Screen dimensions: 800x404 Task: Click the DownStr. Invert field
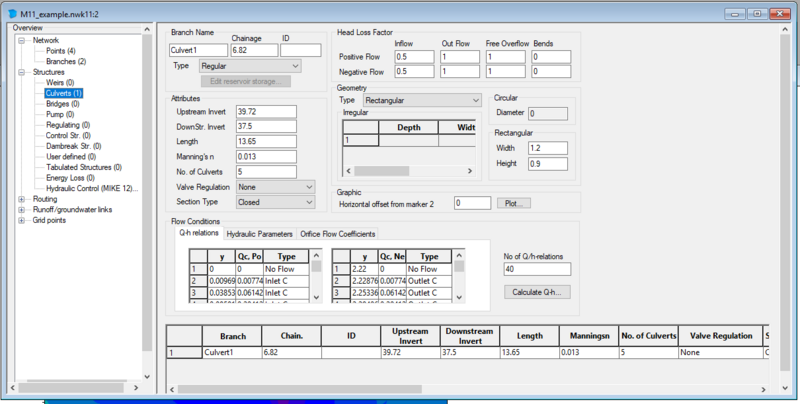266,127
